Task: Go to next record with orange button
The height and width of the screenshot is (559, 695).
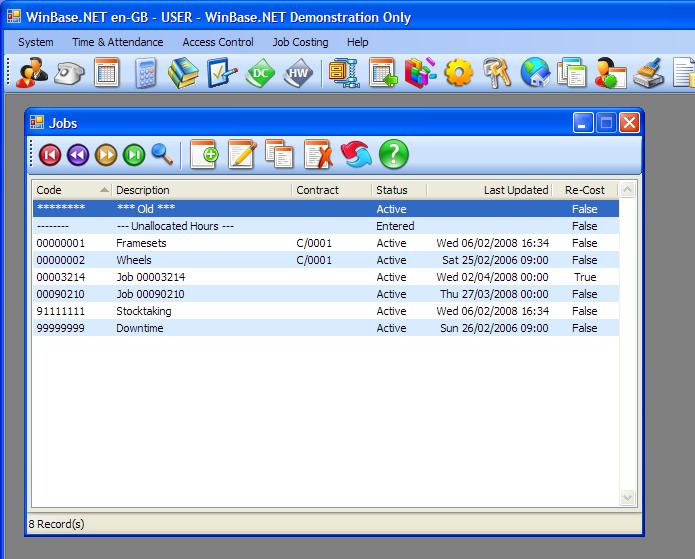Action: tap(106, 155)
